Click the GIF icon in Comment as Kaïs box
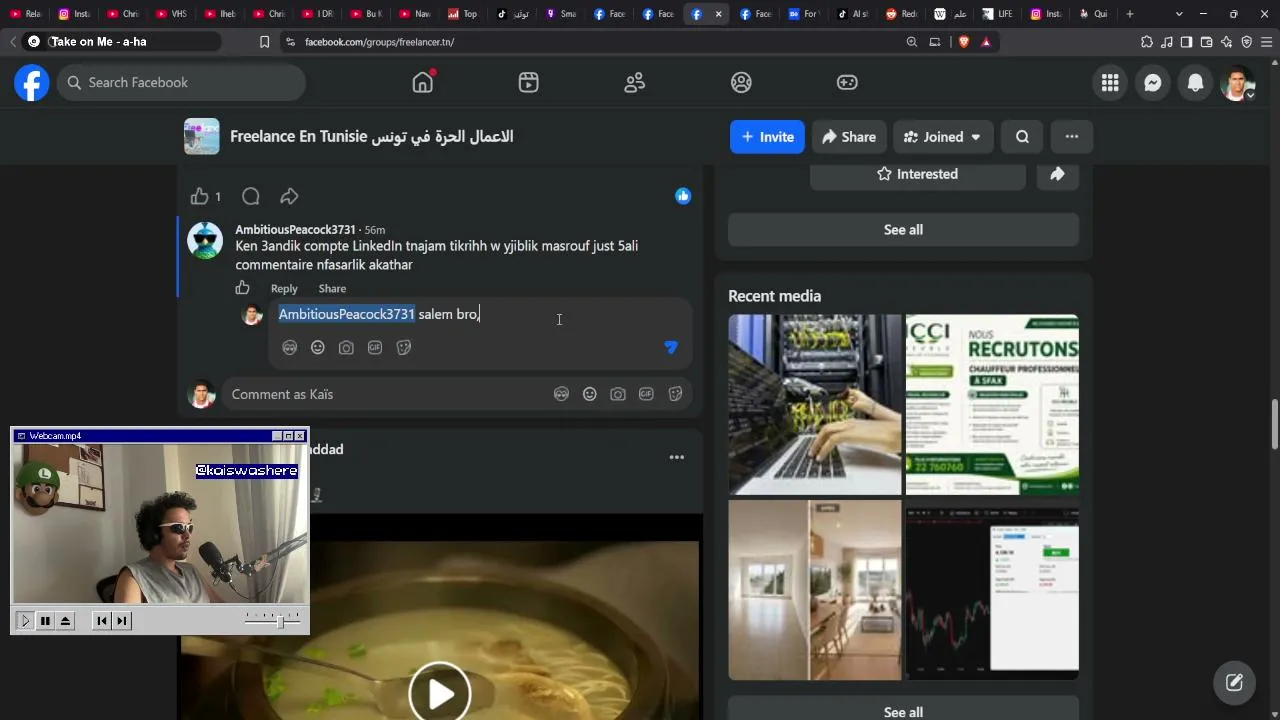The height and width of the screenshot is (720, 1280). [x=647, y=394]
